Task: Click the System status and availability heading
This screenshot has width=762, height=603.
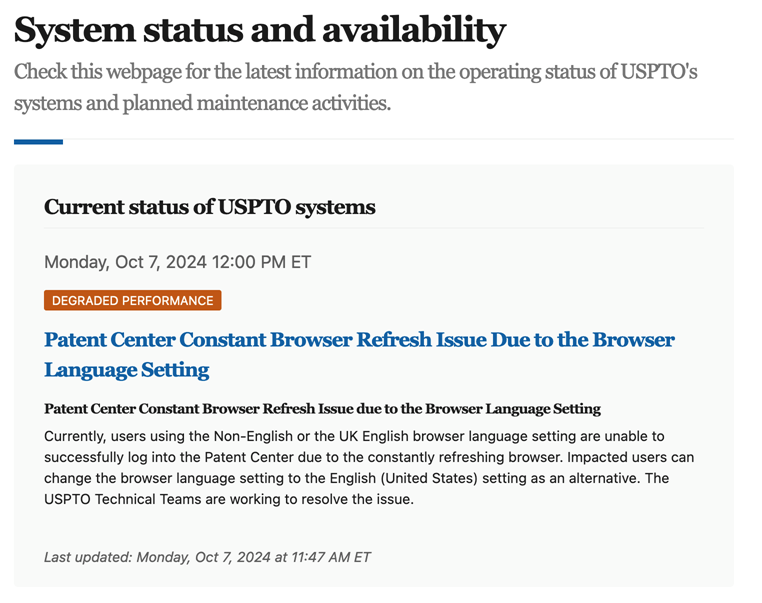Action: tap(260, 31)
